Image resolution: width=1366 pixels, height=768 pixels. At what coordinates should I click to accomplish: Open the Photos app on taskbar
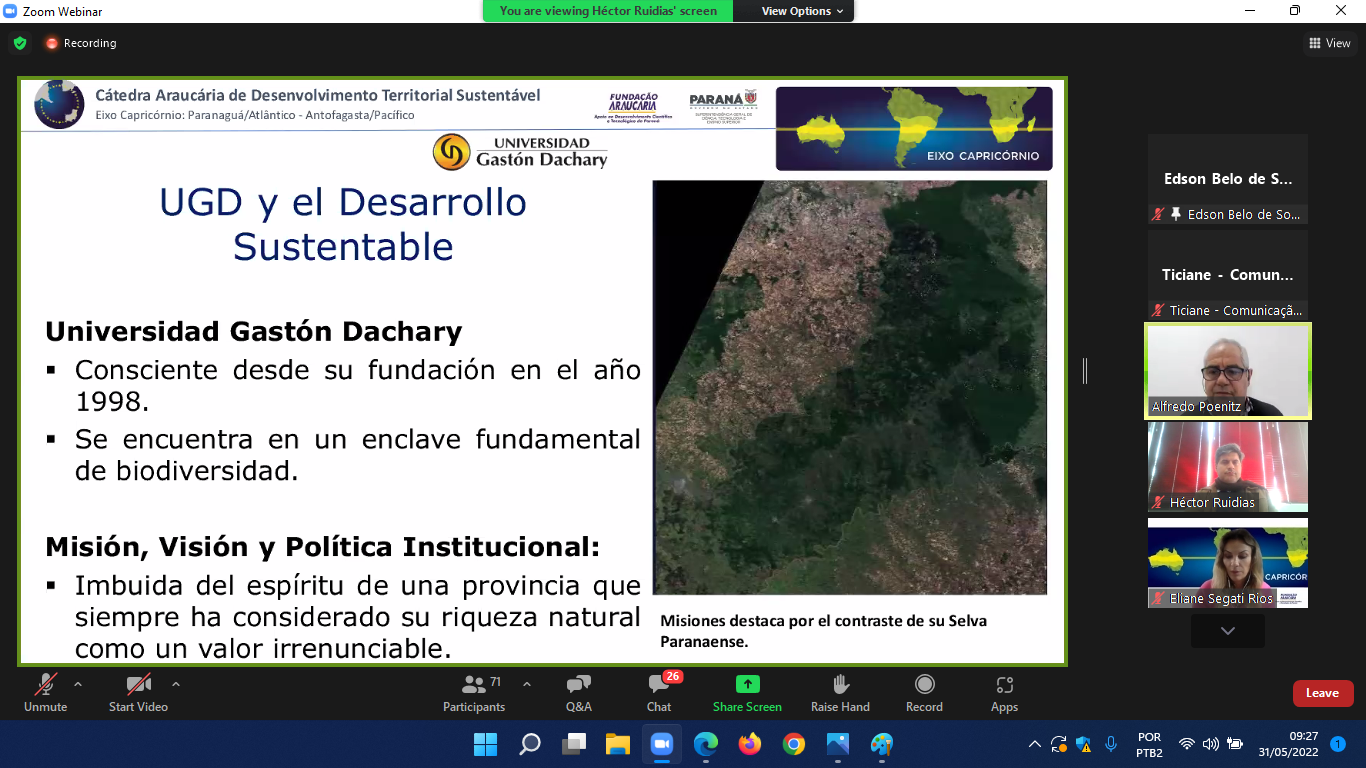pyautogui.click(x=837, y=744)
